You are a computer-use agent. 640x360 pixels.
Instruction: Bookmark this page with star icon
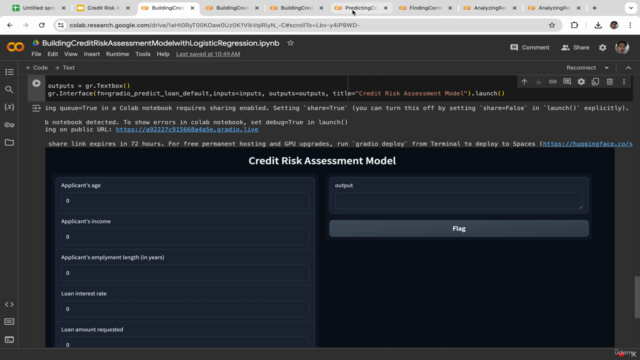(x=552, y=25)
